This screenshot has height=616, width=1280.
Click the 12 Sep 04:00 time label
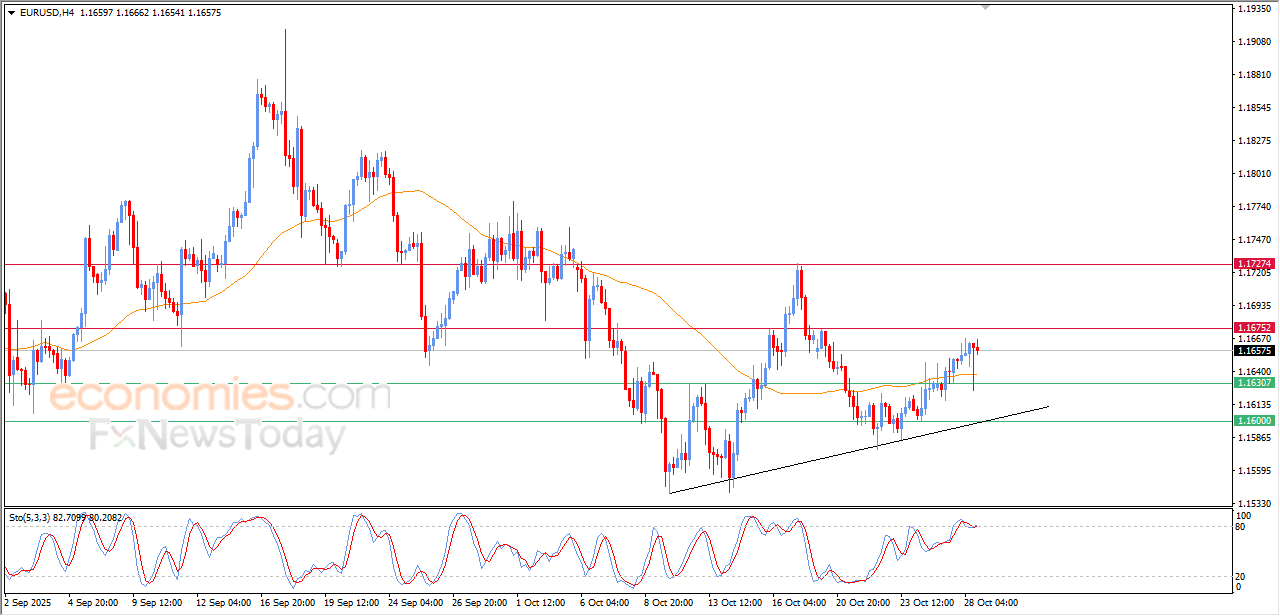pos(224,603)
